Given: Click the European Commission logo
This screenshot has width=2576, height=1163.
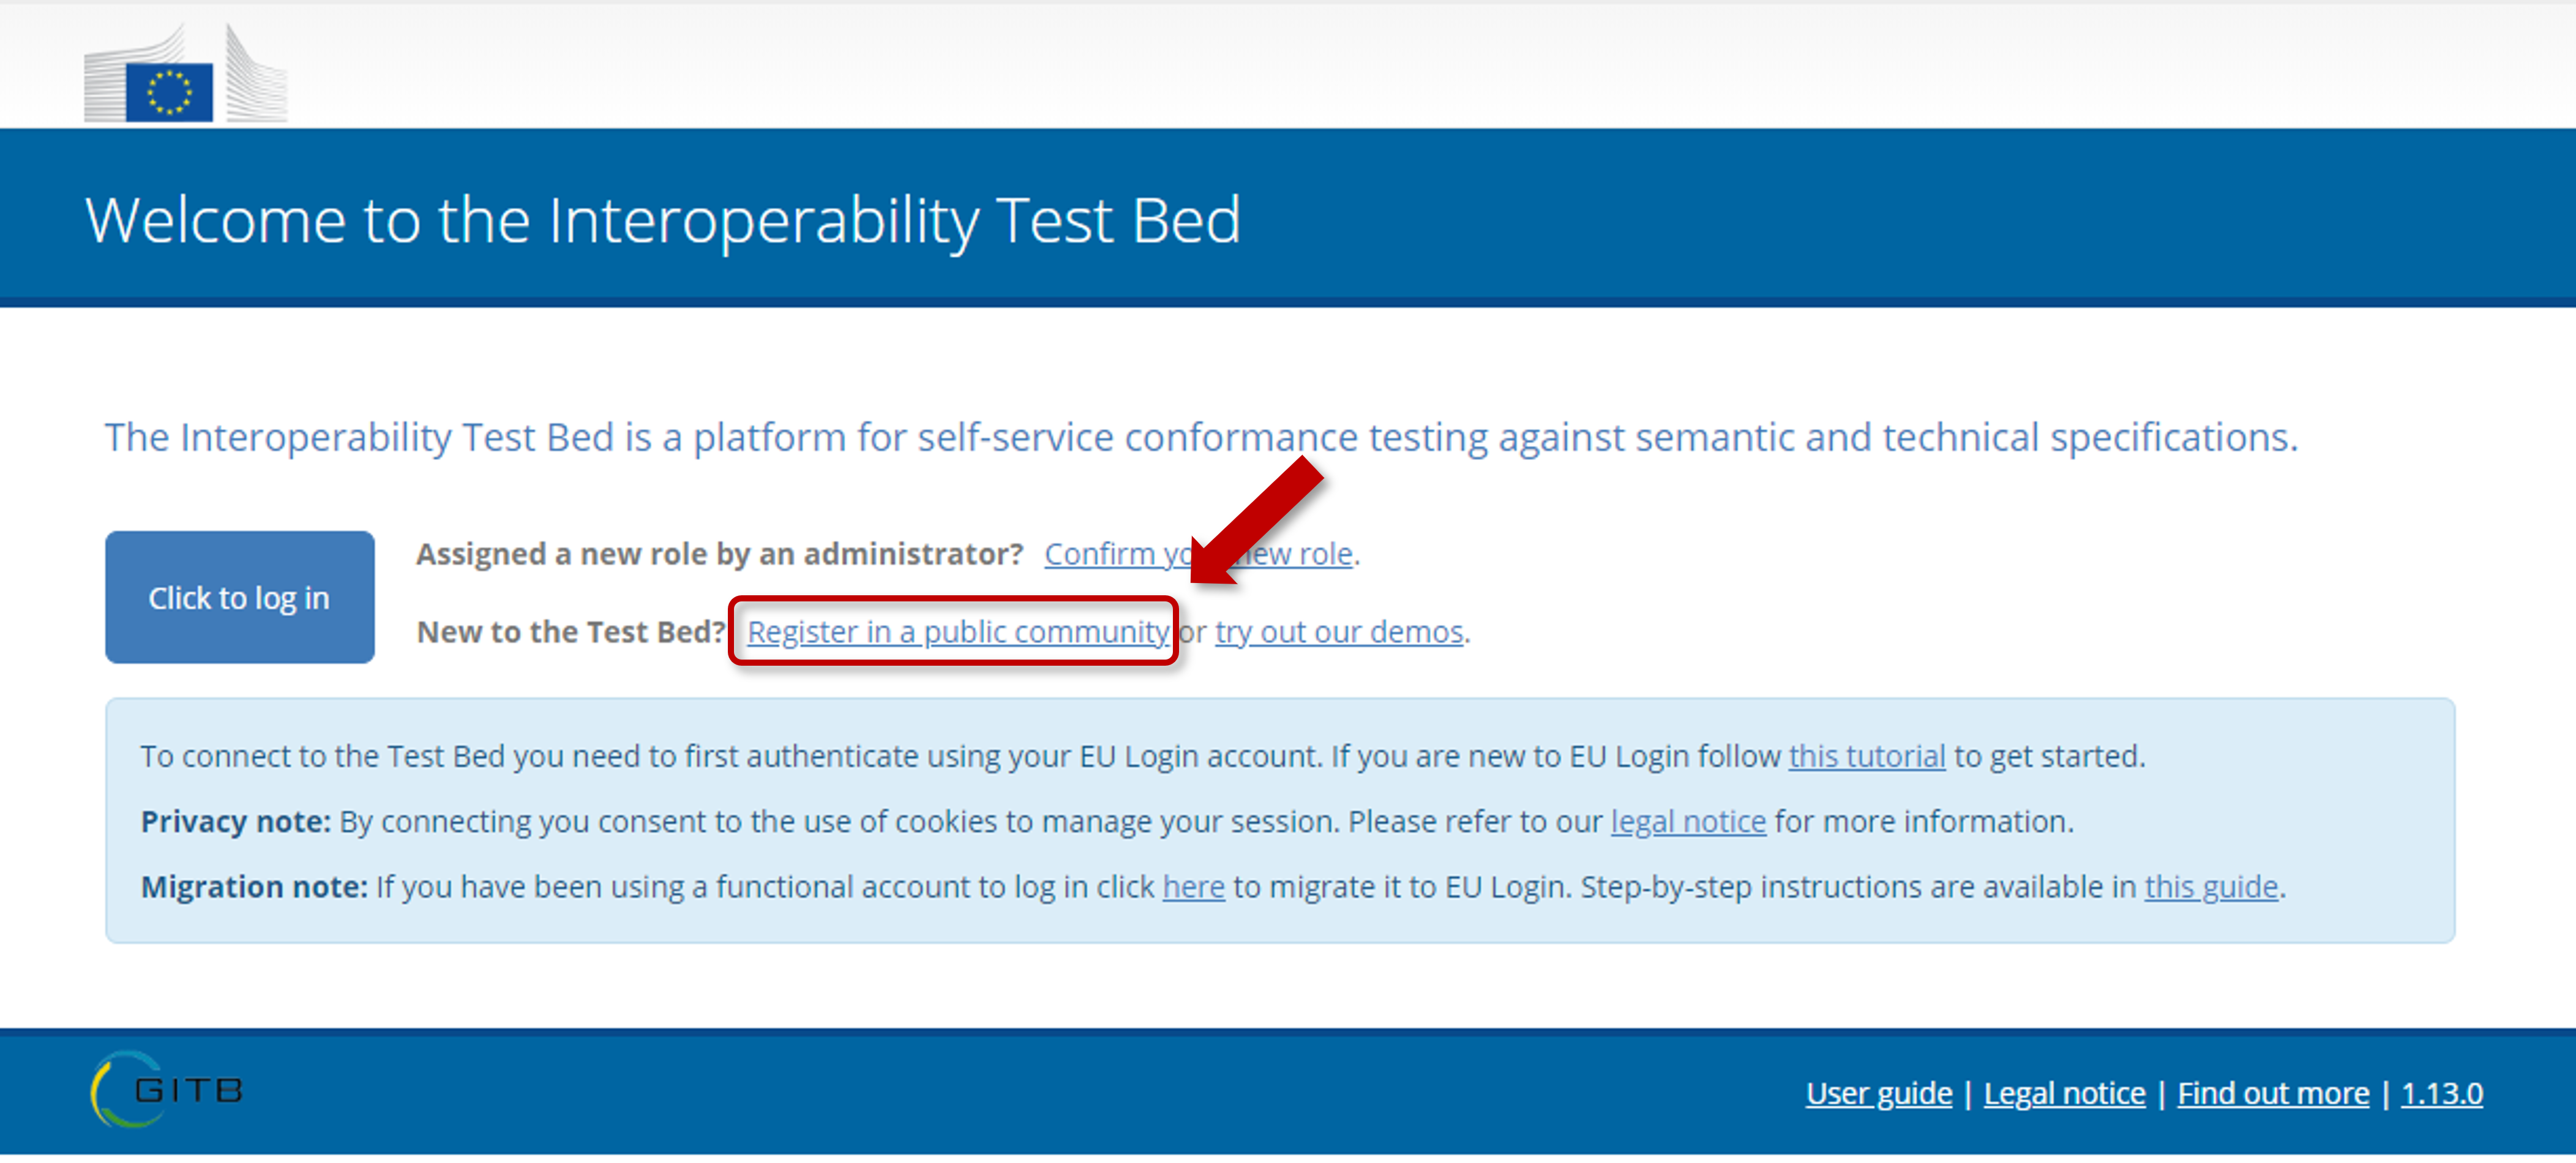Looking at the screenshot, I should [186, 73].
